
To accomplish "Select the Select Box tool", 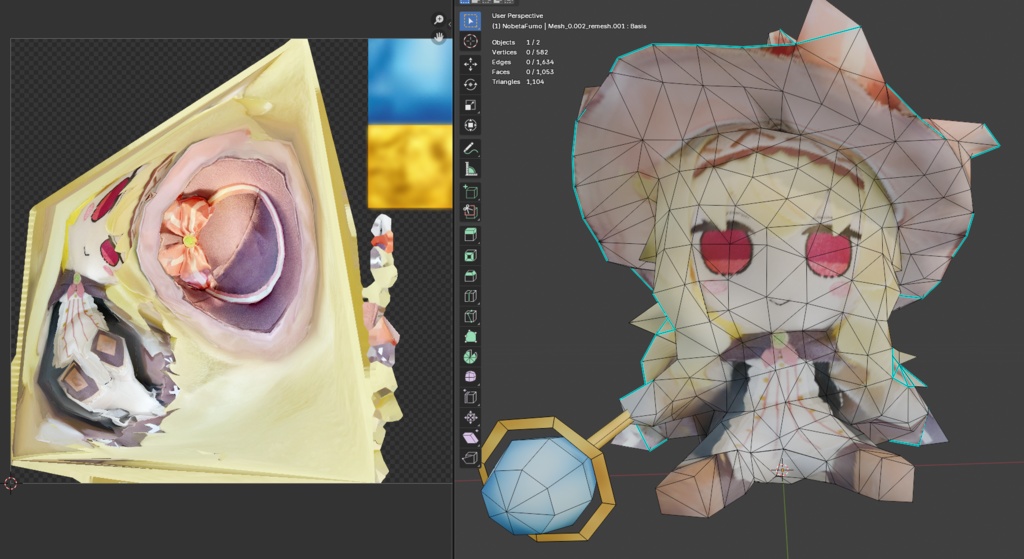I will tap(470, 21).
